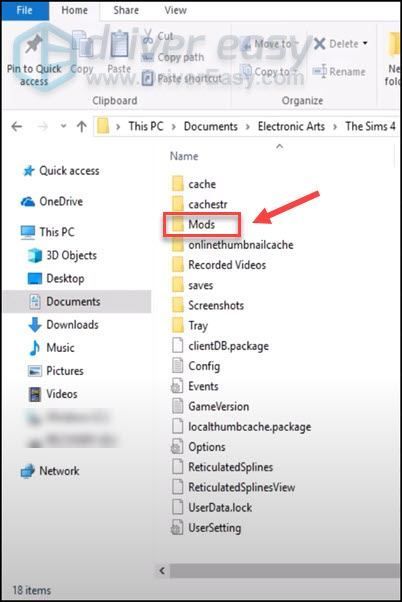Click the Pin to Quick access icon
The width and height of the screenshot is (402, 602).
[x=34, y=45]
